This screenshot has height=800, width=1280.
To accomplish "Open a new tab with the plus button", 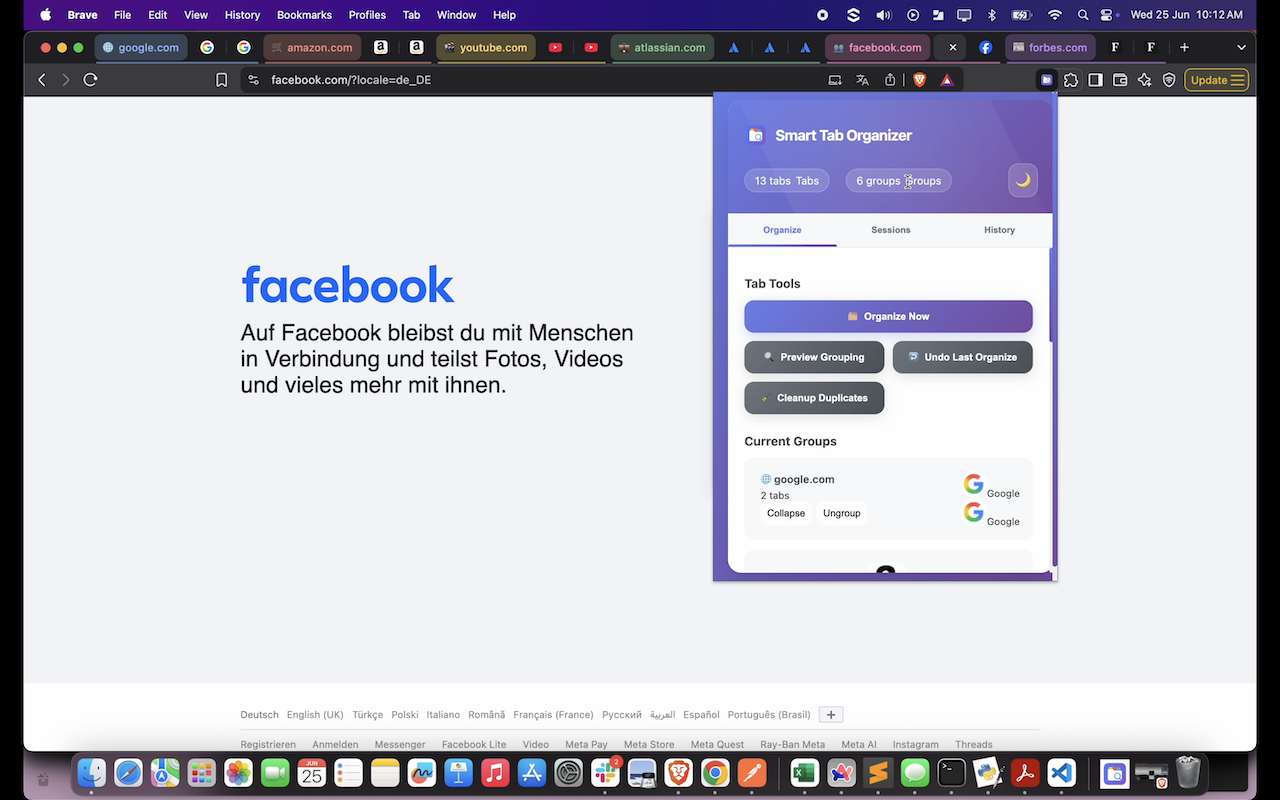I will coord(1184,47).
